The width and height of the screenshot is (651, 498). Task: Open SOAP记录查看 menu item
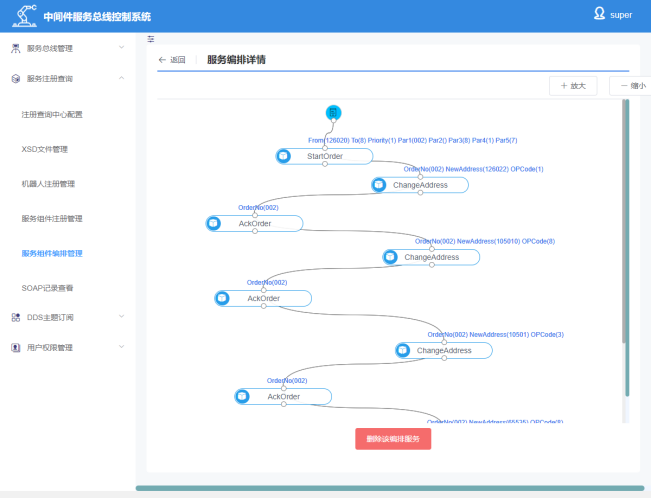pyautogui.click(x=48, y=288)
